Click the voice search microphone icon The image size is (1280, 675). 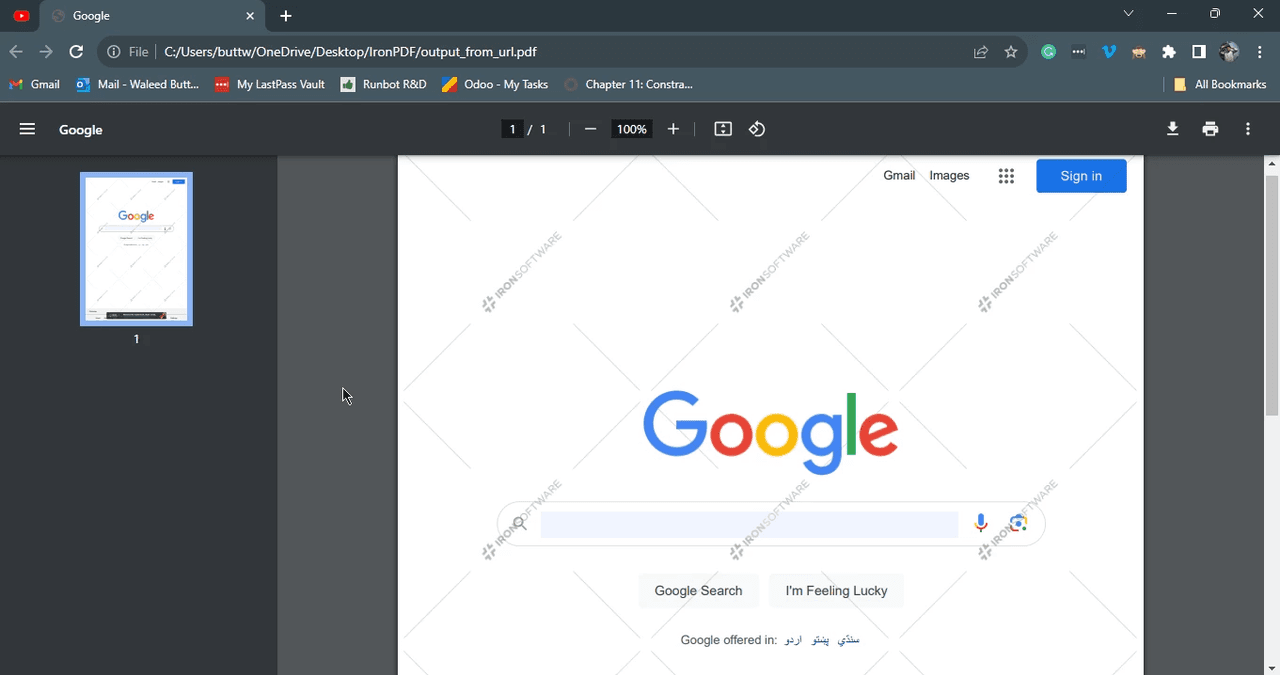pos(981,523)
